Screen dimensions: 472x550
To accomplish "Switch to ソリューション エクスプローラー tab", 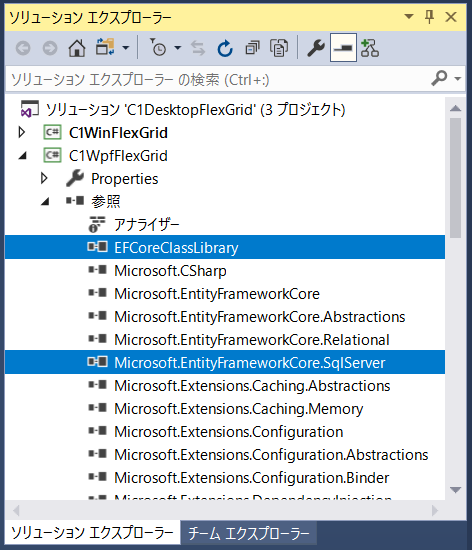I will click(93, 533).
